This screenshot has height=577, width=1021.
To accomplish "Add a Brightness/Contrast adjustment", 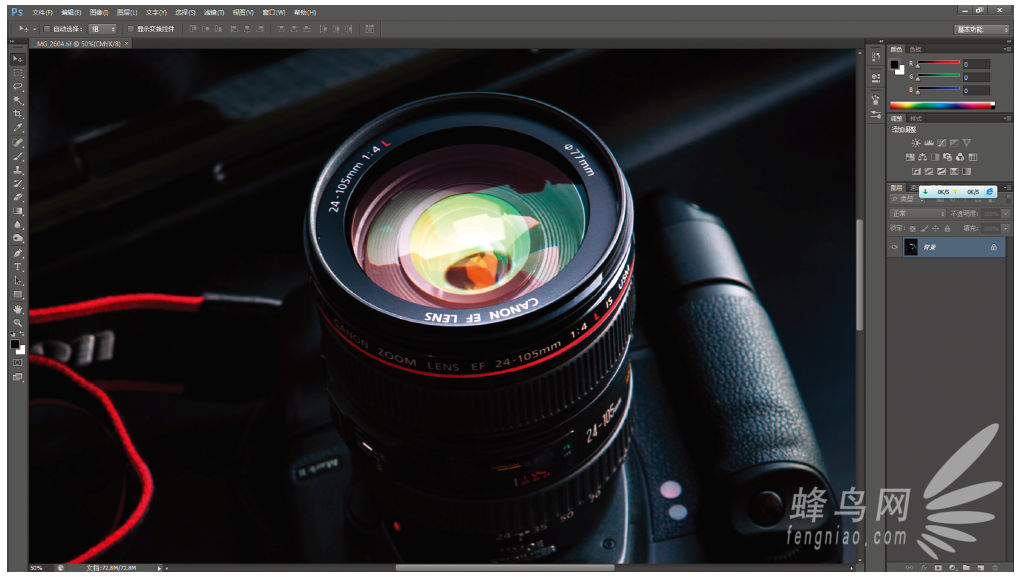I will tap(916, 143).
